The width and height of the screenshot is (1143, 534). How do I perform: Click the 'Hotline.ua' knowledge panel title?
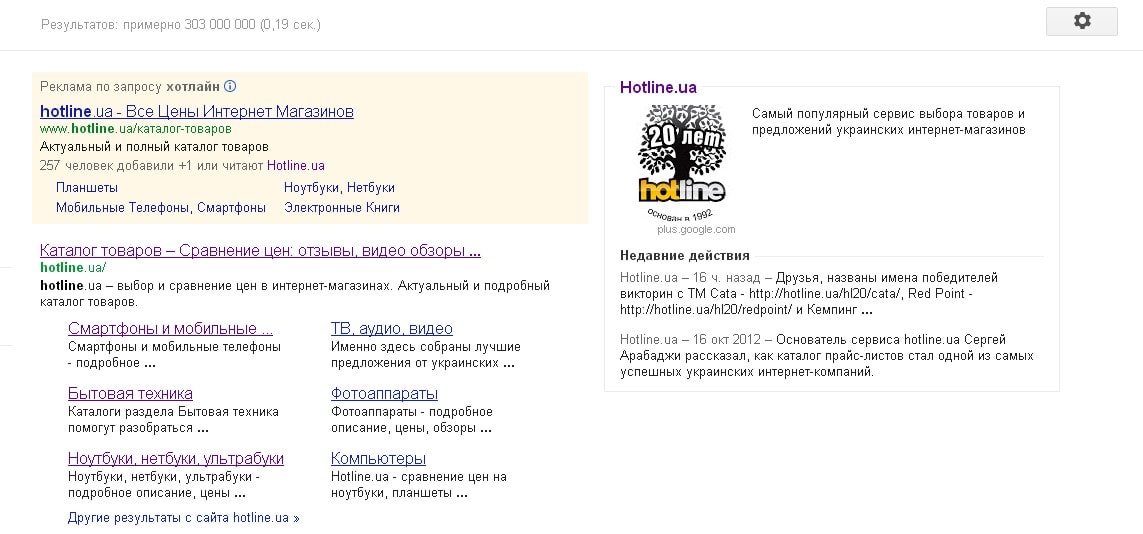click(658, 88)
